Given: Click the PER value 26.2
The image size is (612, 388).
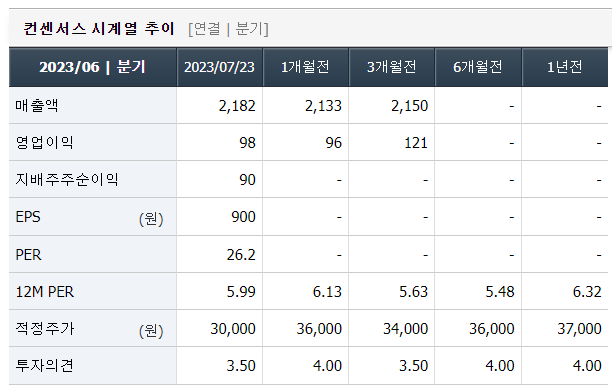Looking at the screenshot, I should [x=241, y=255].
